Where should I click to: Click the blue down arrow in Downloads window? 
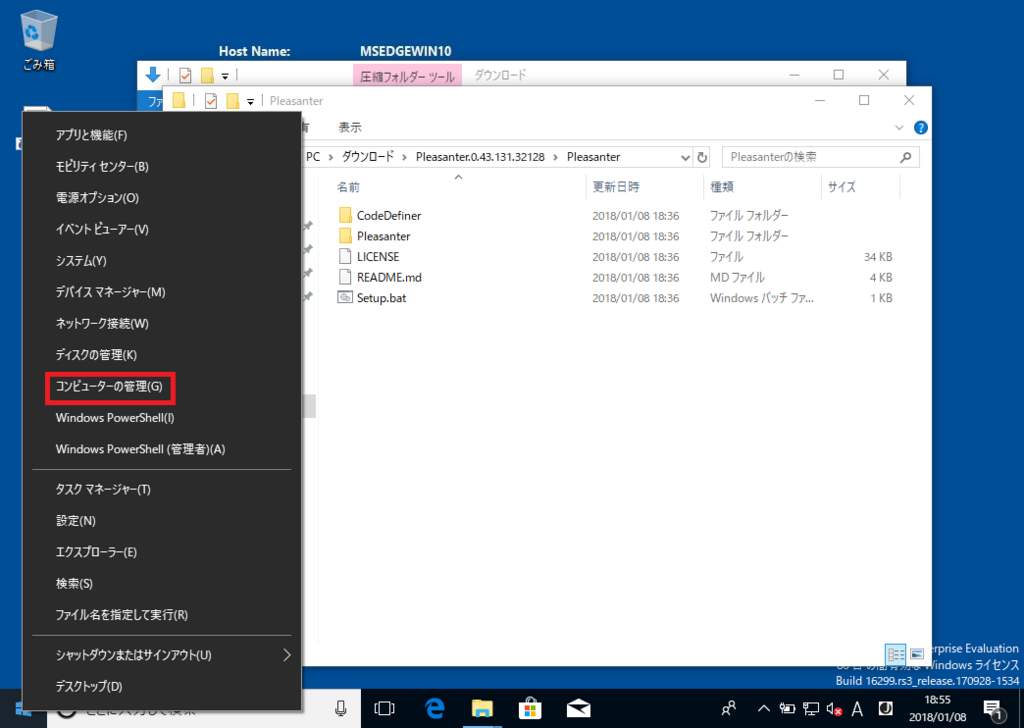pos(153,75)
